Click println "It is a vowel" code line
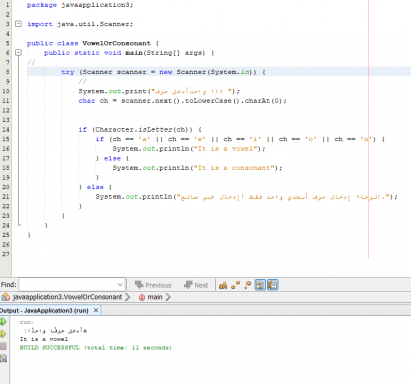Image resolution: width=411 pixels, height=384 pixels. [x=189, y=149]
